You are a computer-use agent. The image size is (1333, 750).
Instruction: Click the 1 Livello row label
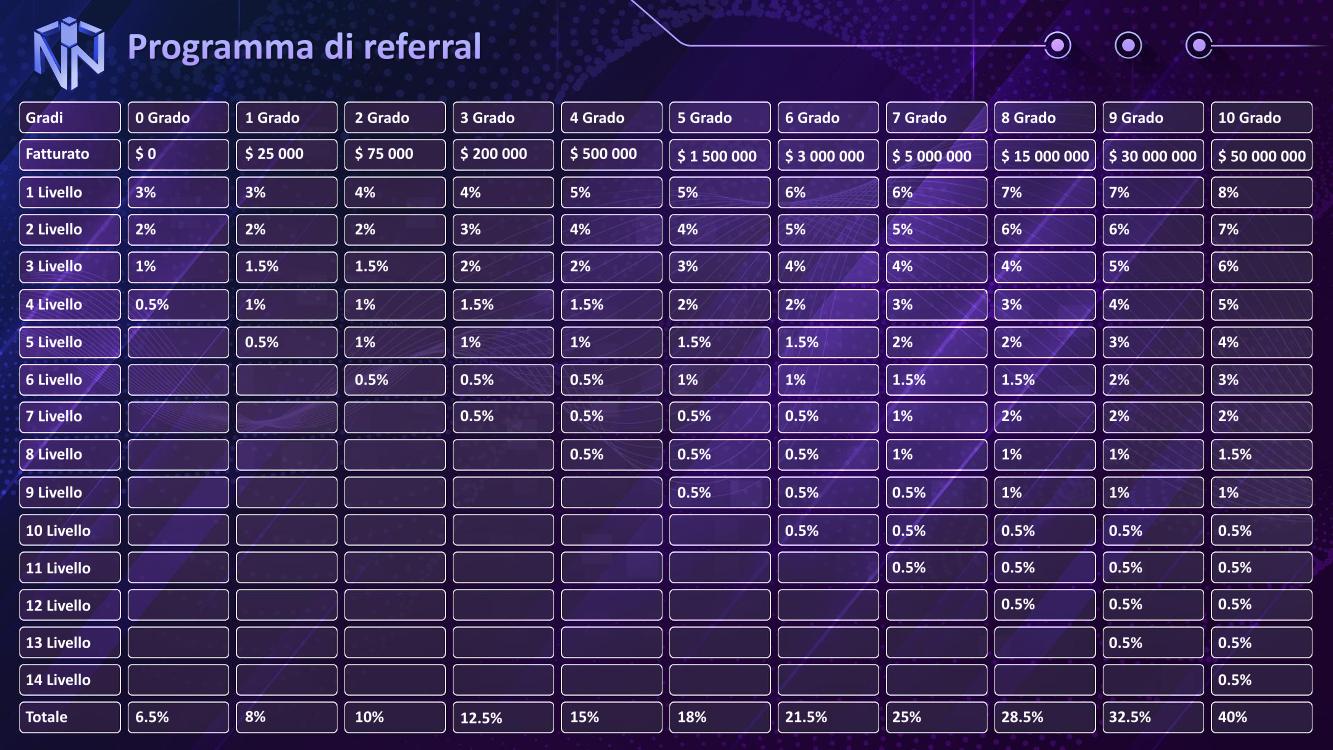pos(69,192)
